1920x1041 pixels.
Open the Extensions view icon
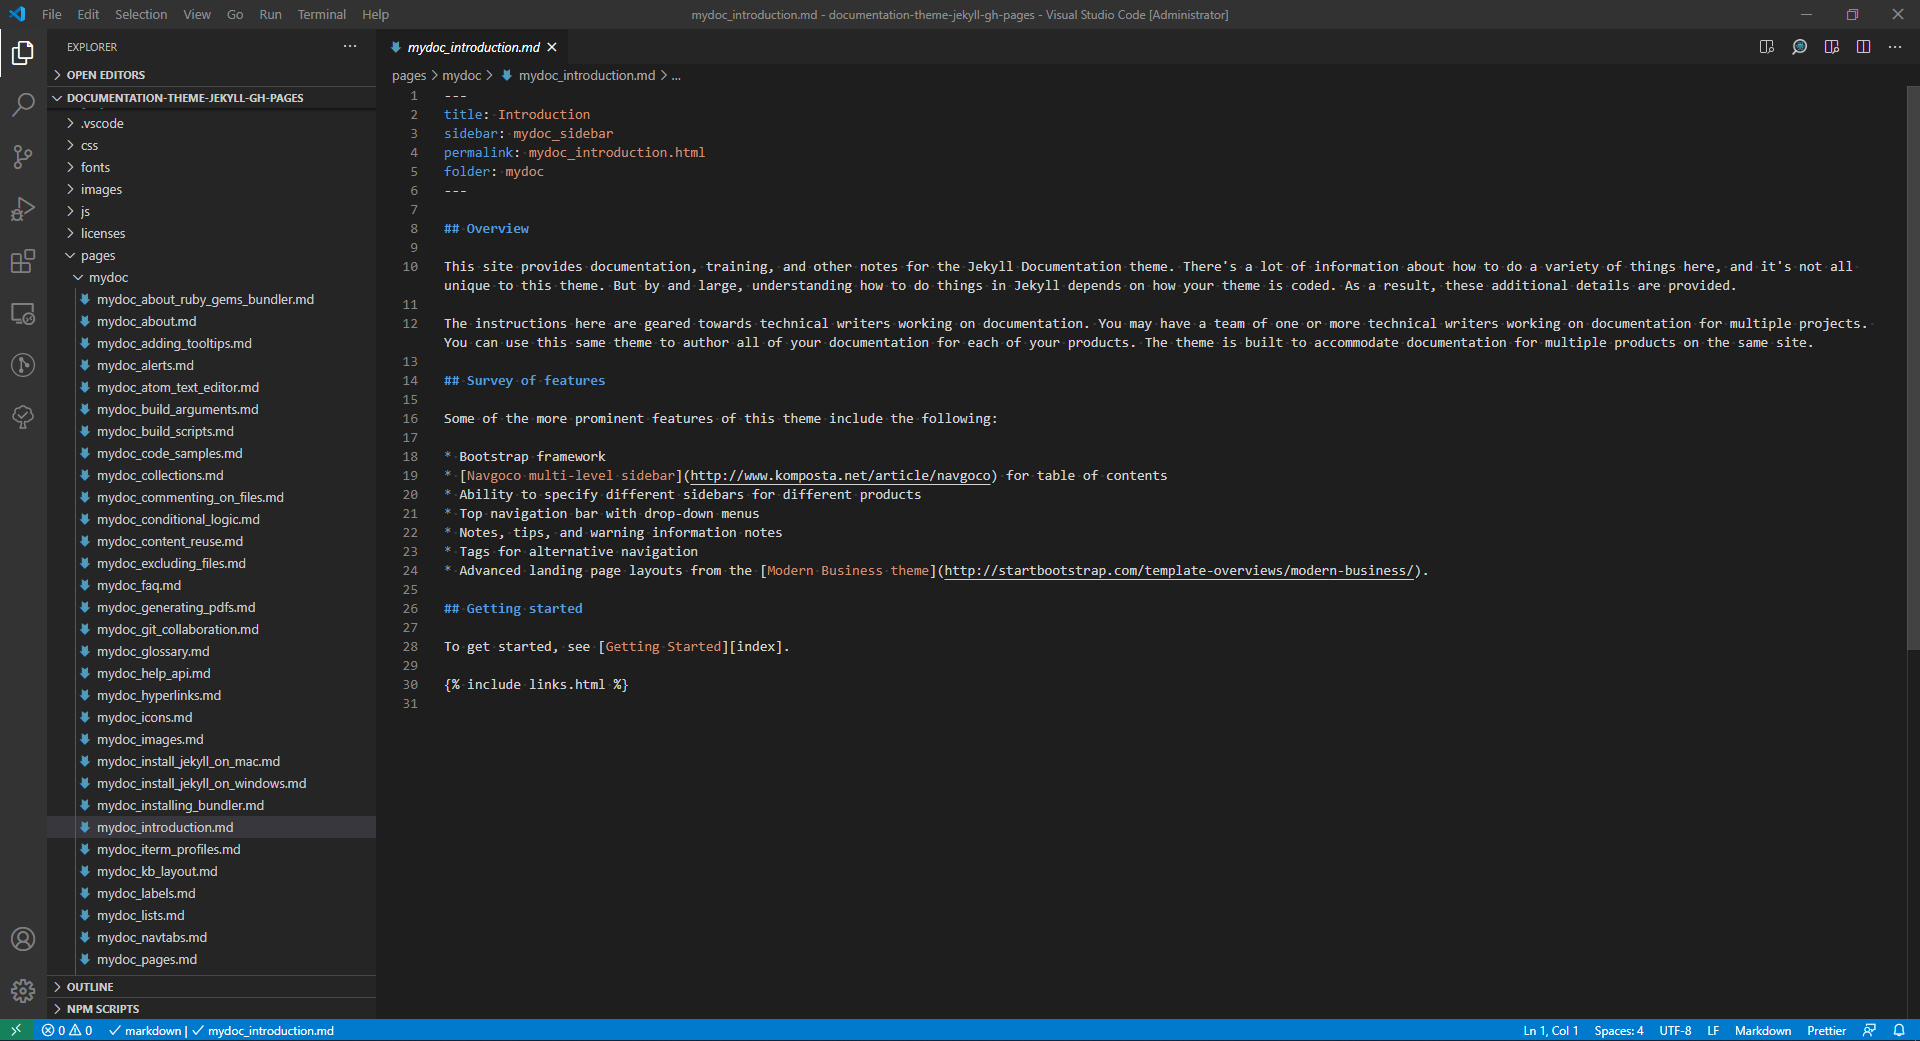click(x=23, y=261)
